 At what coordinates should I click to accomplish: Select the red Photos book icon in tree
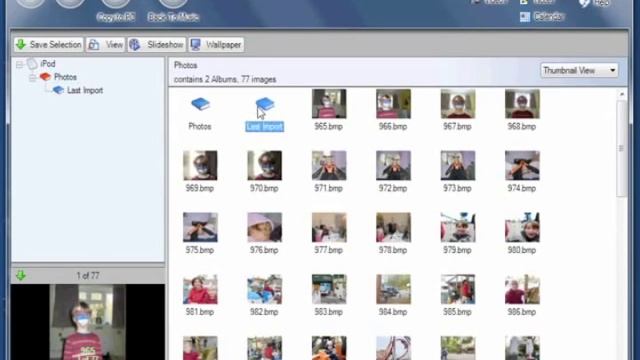click(45, 77)
